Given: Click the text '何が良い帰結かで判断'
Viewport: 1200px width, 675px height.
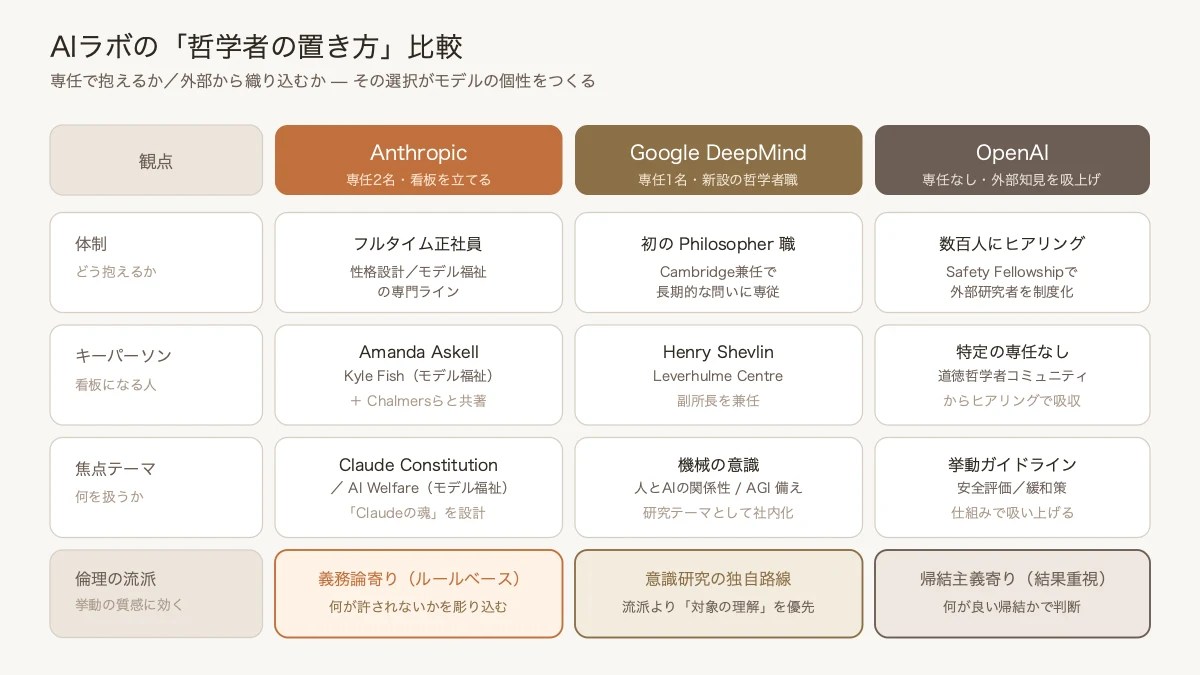Looking at the screenshot, I should coord(1012,606).
